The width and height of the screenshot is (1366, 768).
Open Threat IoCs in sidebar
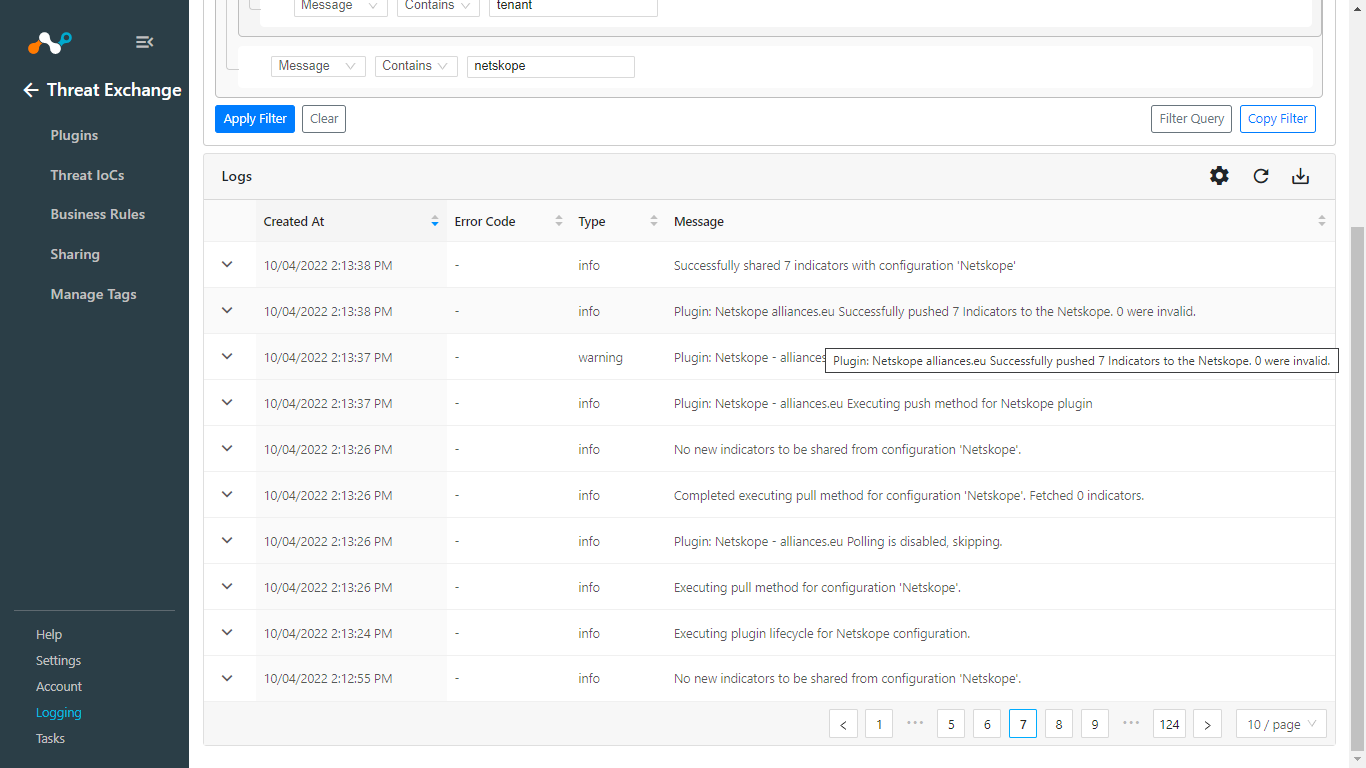pyautogui.click(x=87, y=175)
